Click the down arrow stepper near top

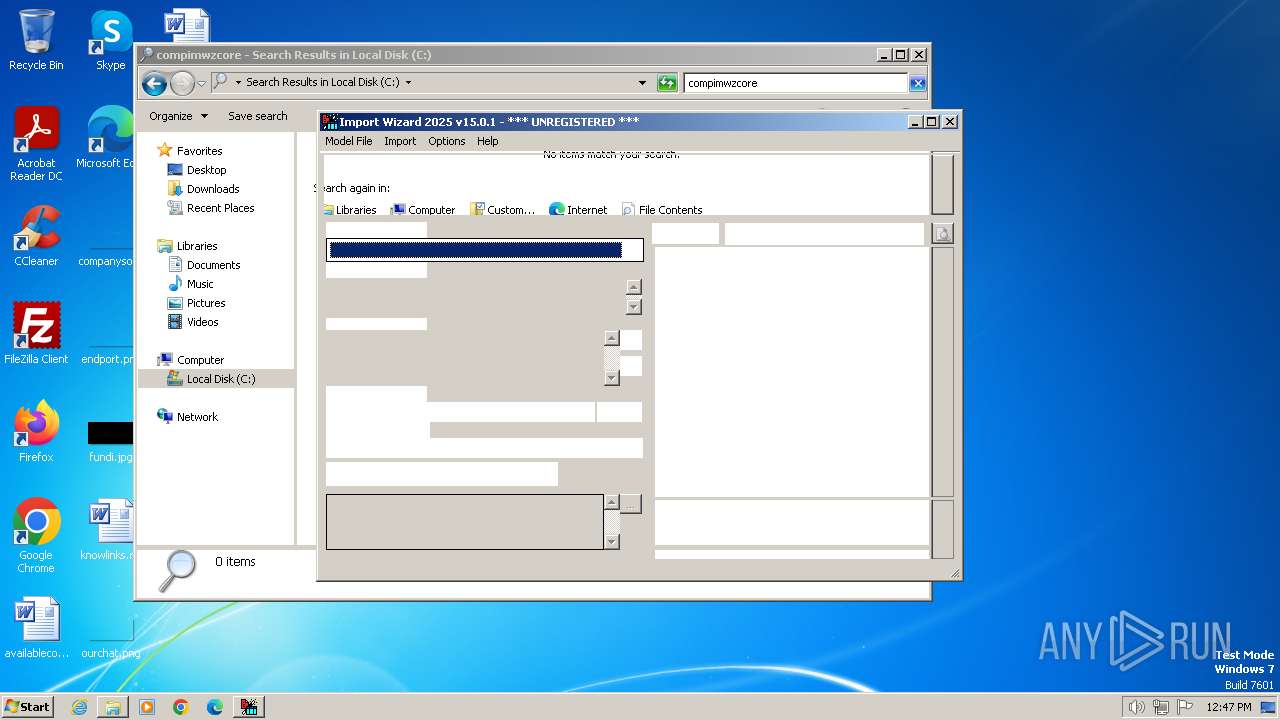[x=634, y=306]
